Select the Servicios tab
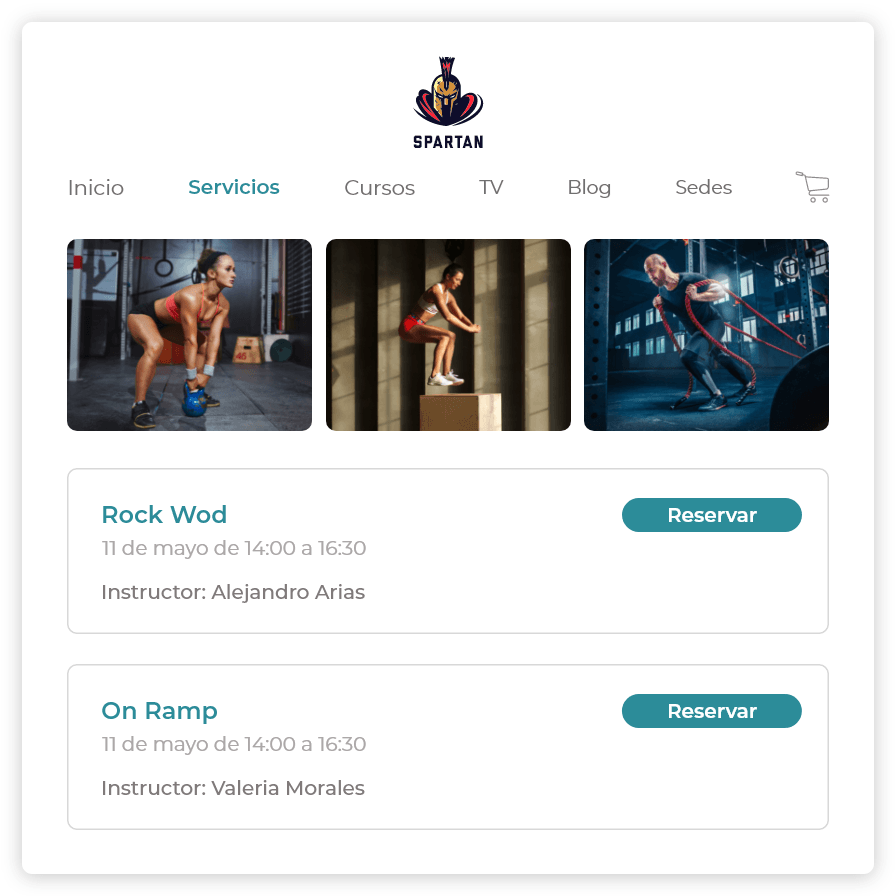This screenshot has width=896, height=896. [234, 187]
